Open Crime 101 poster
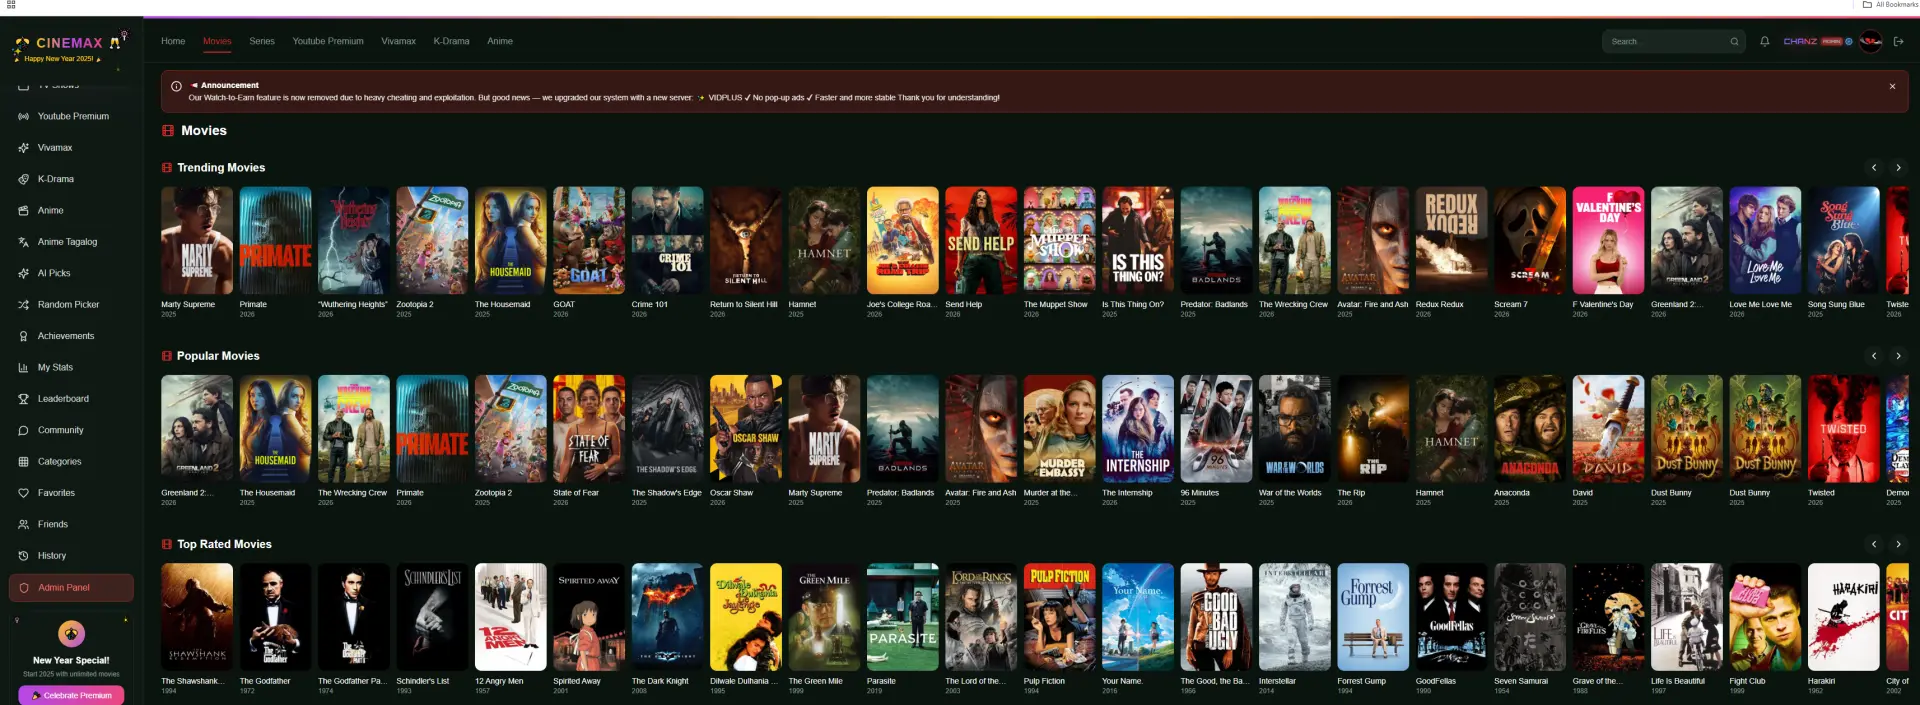 (667, 240)
